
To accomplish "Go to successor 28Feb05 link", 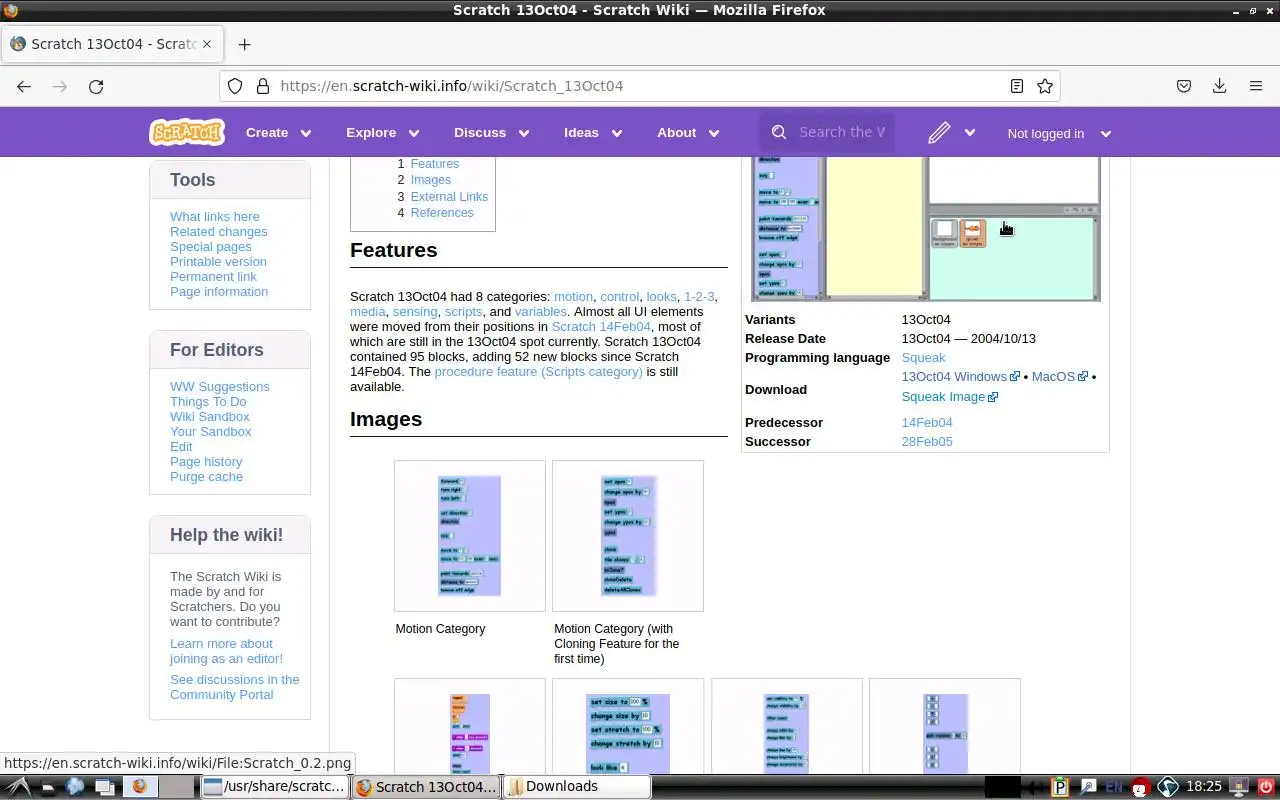I will coord(927,442).
